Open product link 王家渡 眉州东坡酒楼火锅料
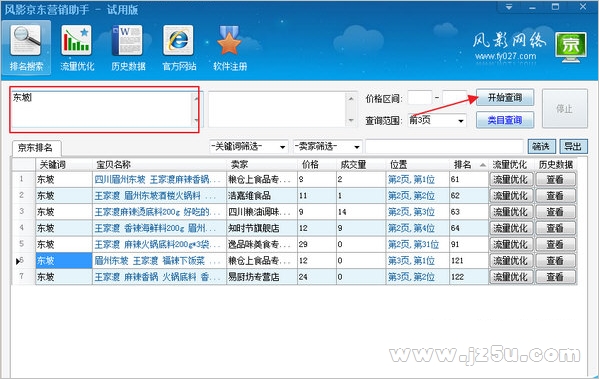This screenshot has width=599, height=379. pyautogui.click(x=155, y=196)
